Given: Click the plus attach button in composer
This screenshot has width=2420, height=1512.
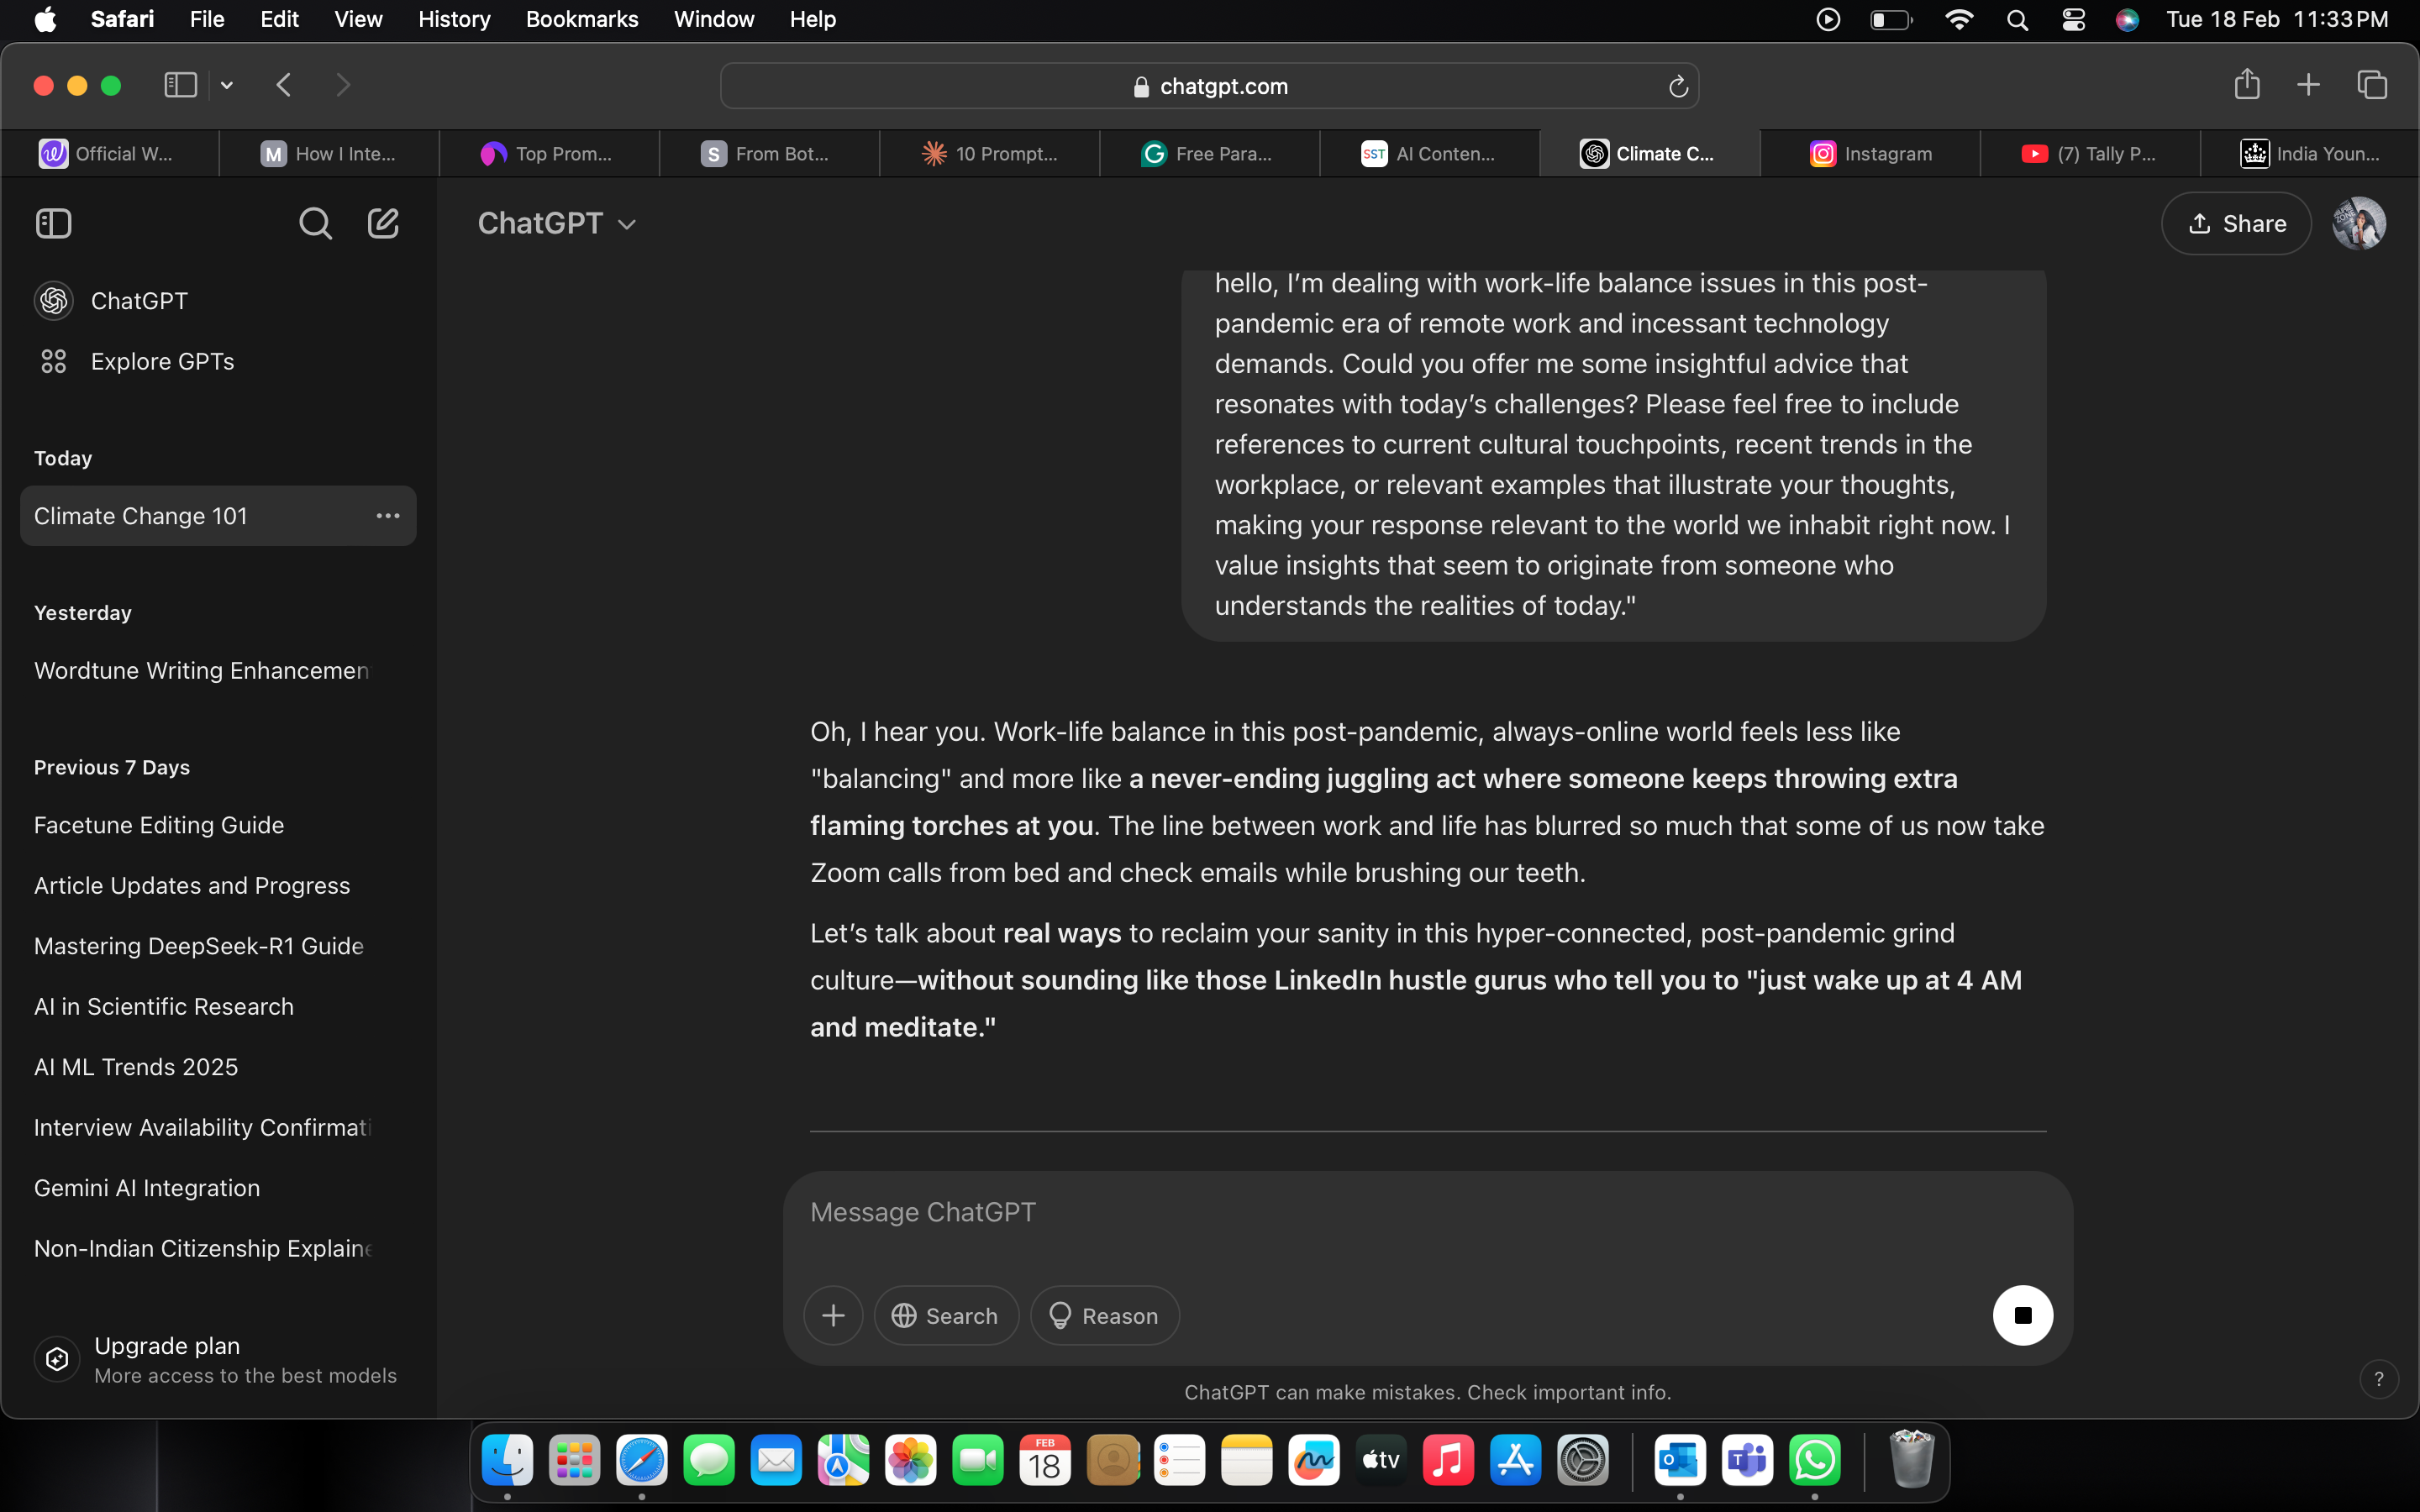Looking at the screenshot, I should click(x=833, y=1315).
